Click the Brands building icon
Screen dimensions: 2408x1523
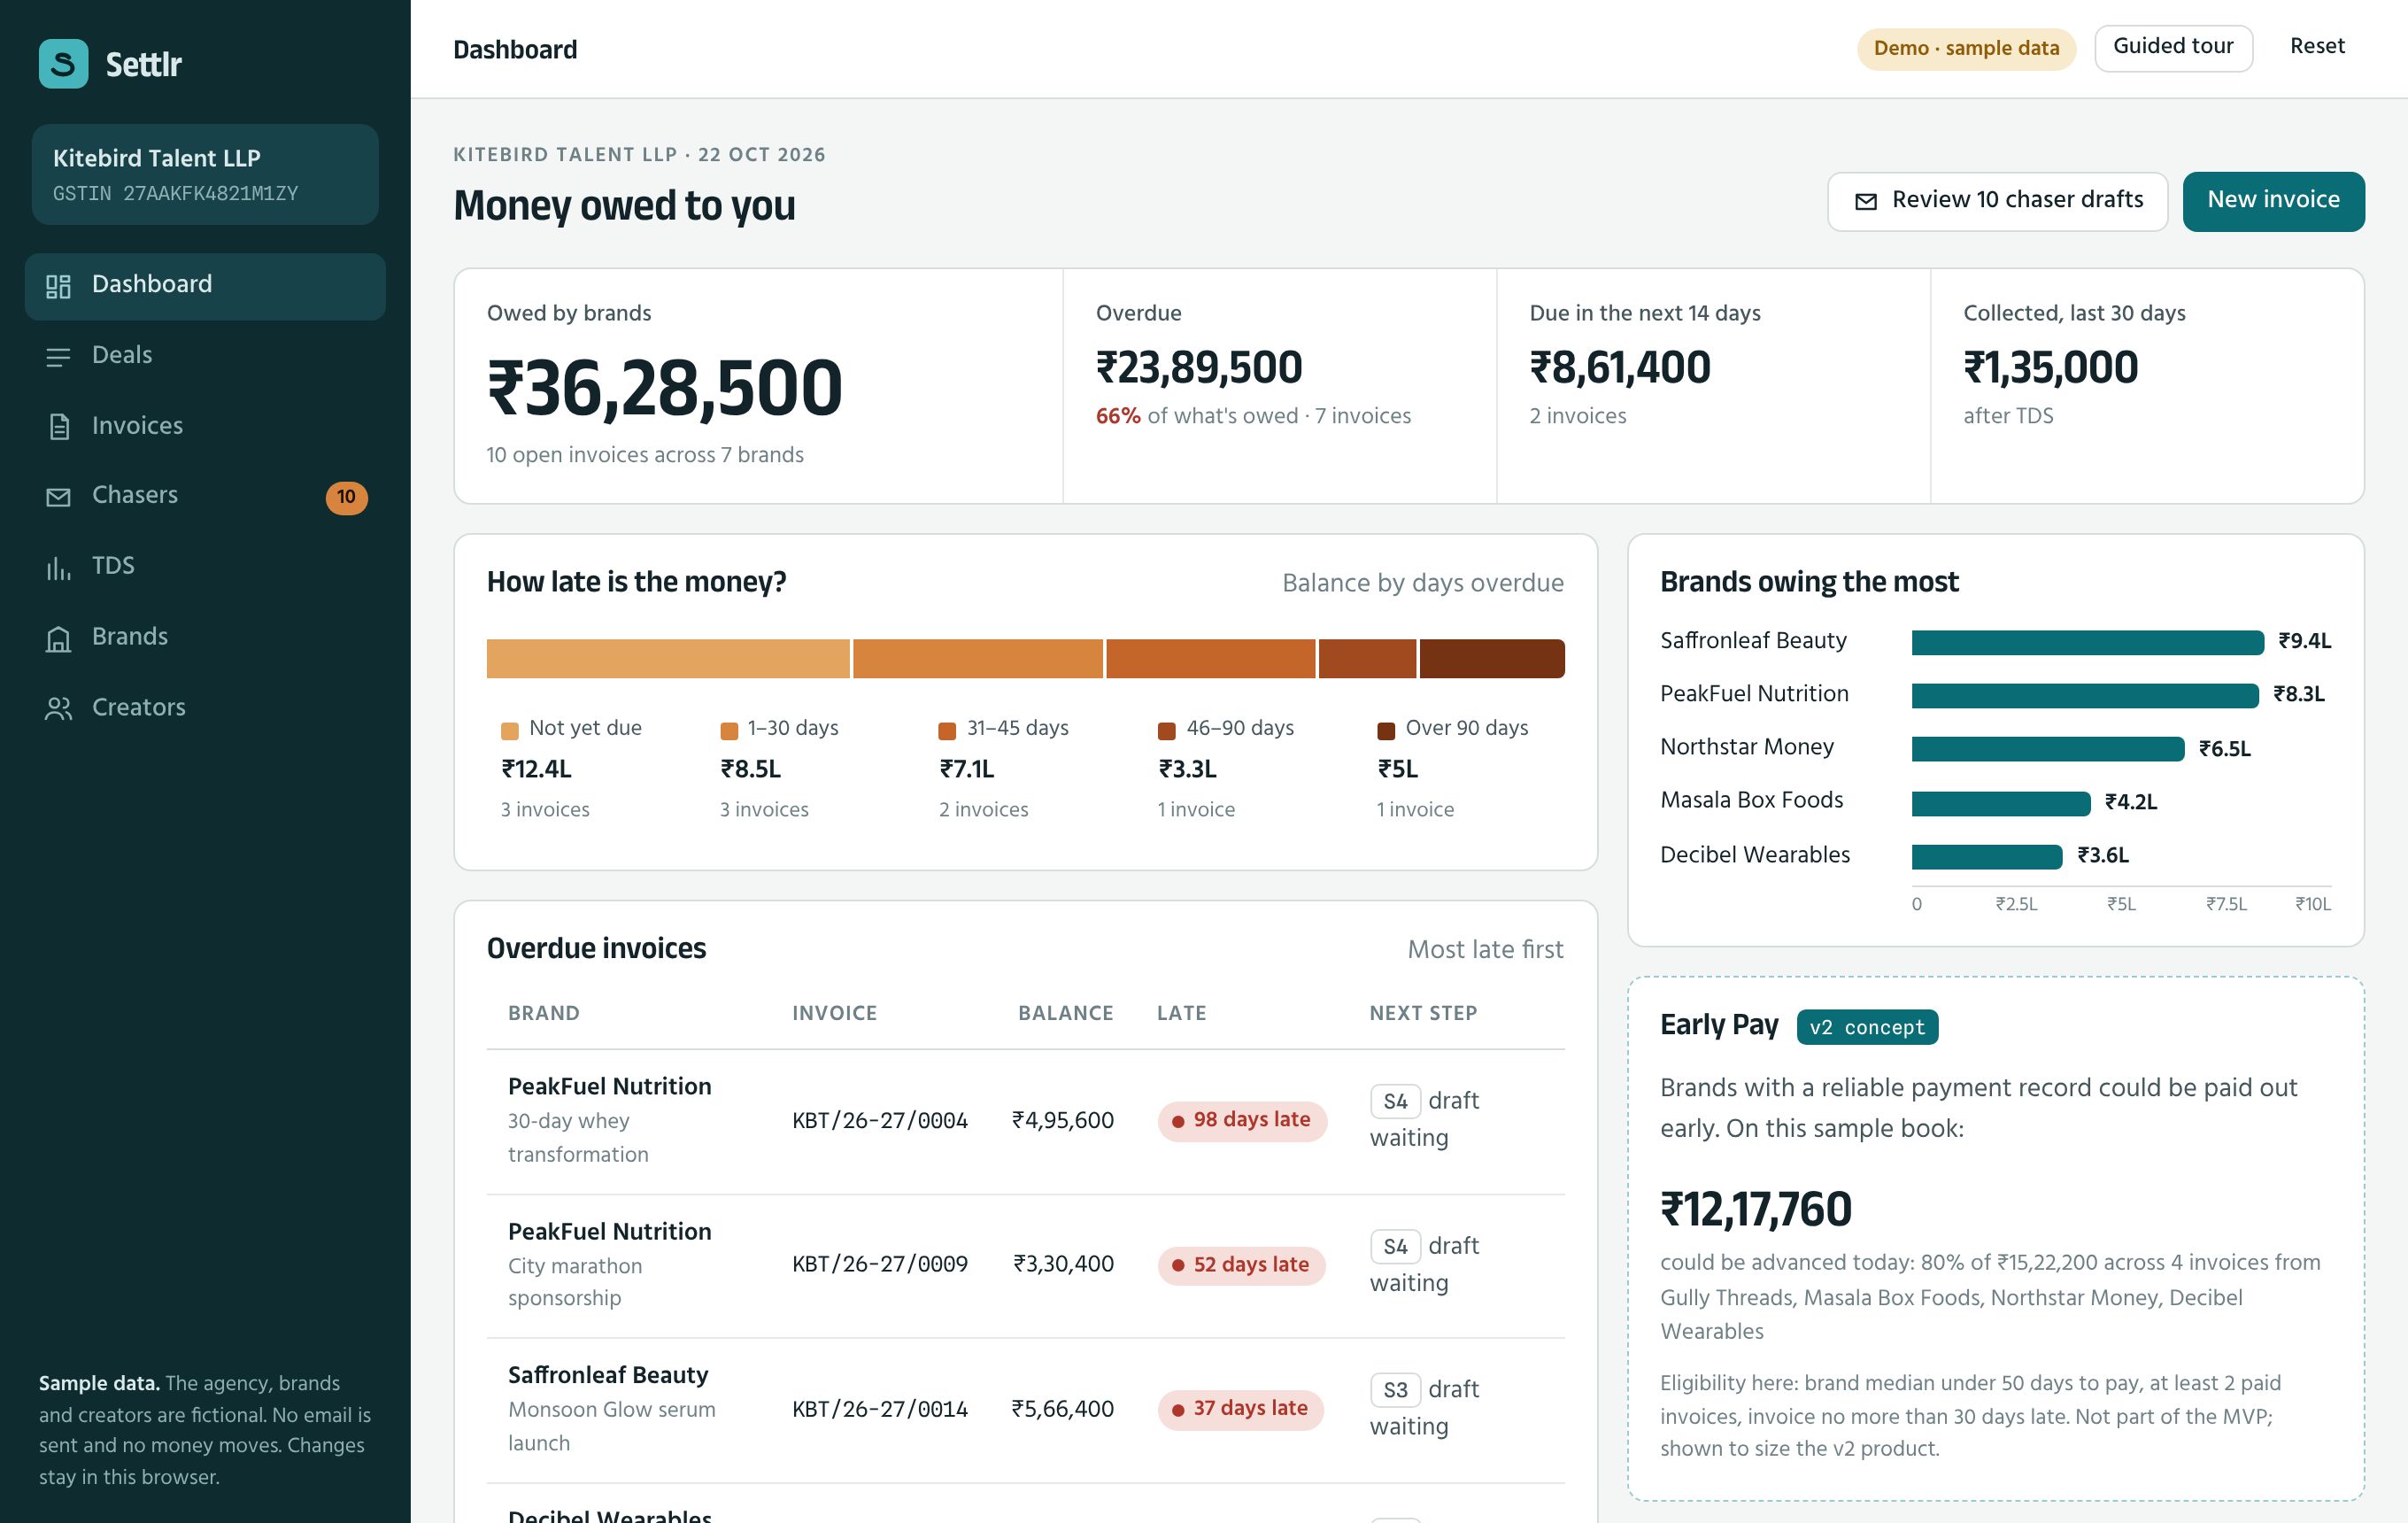58,639
